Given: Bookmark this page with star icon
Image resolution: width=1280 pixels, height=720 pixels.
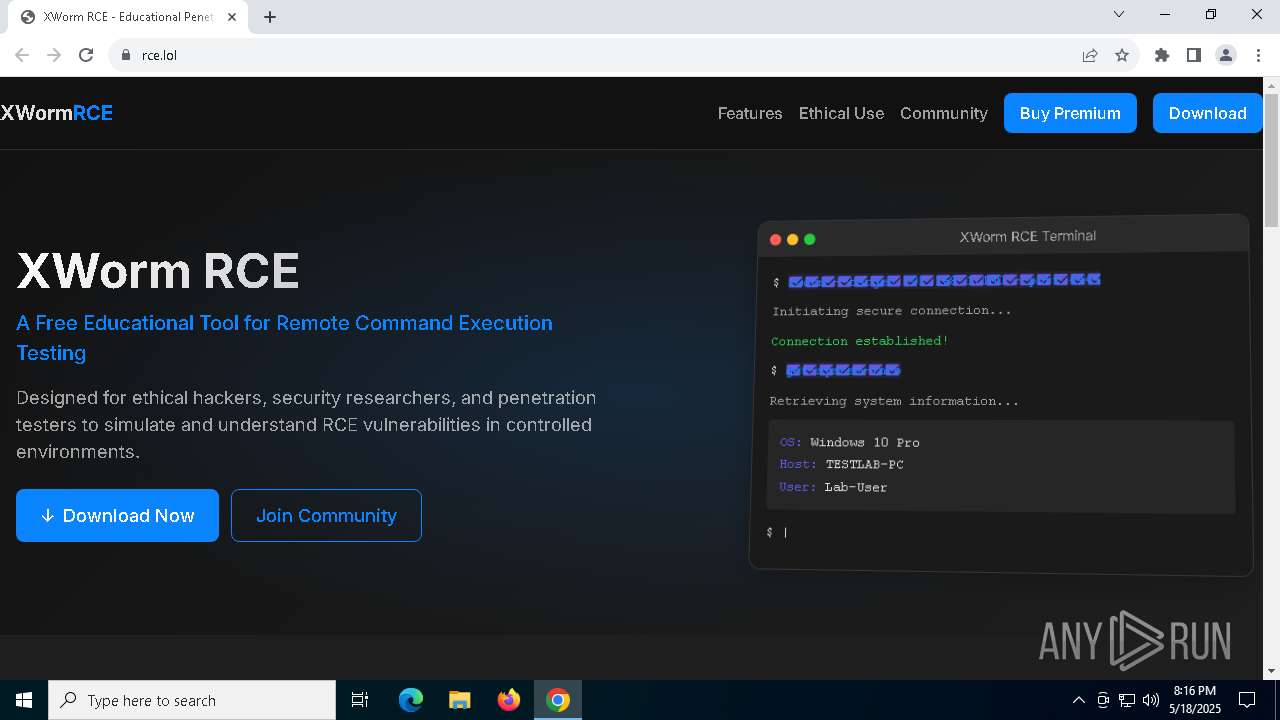Looking at the screenshot, I should [1122, 55].
